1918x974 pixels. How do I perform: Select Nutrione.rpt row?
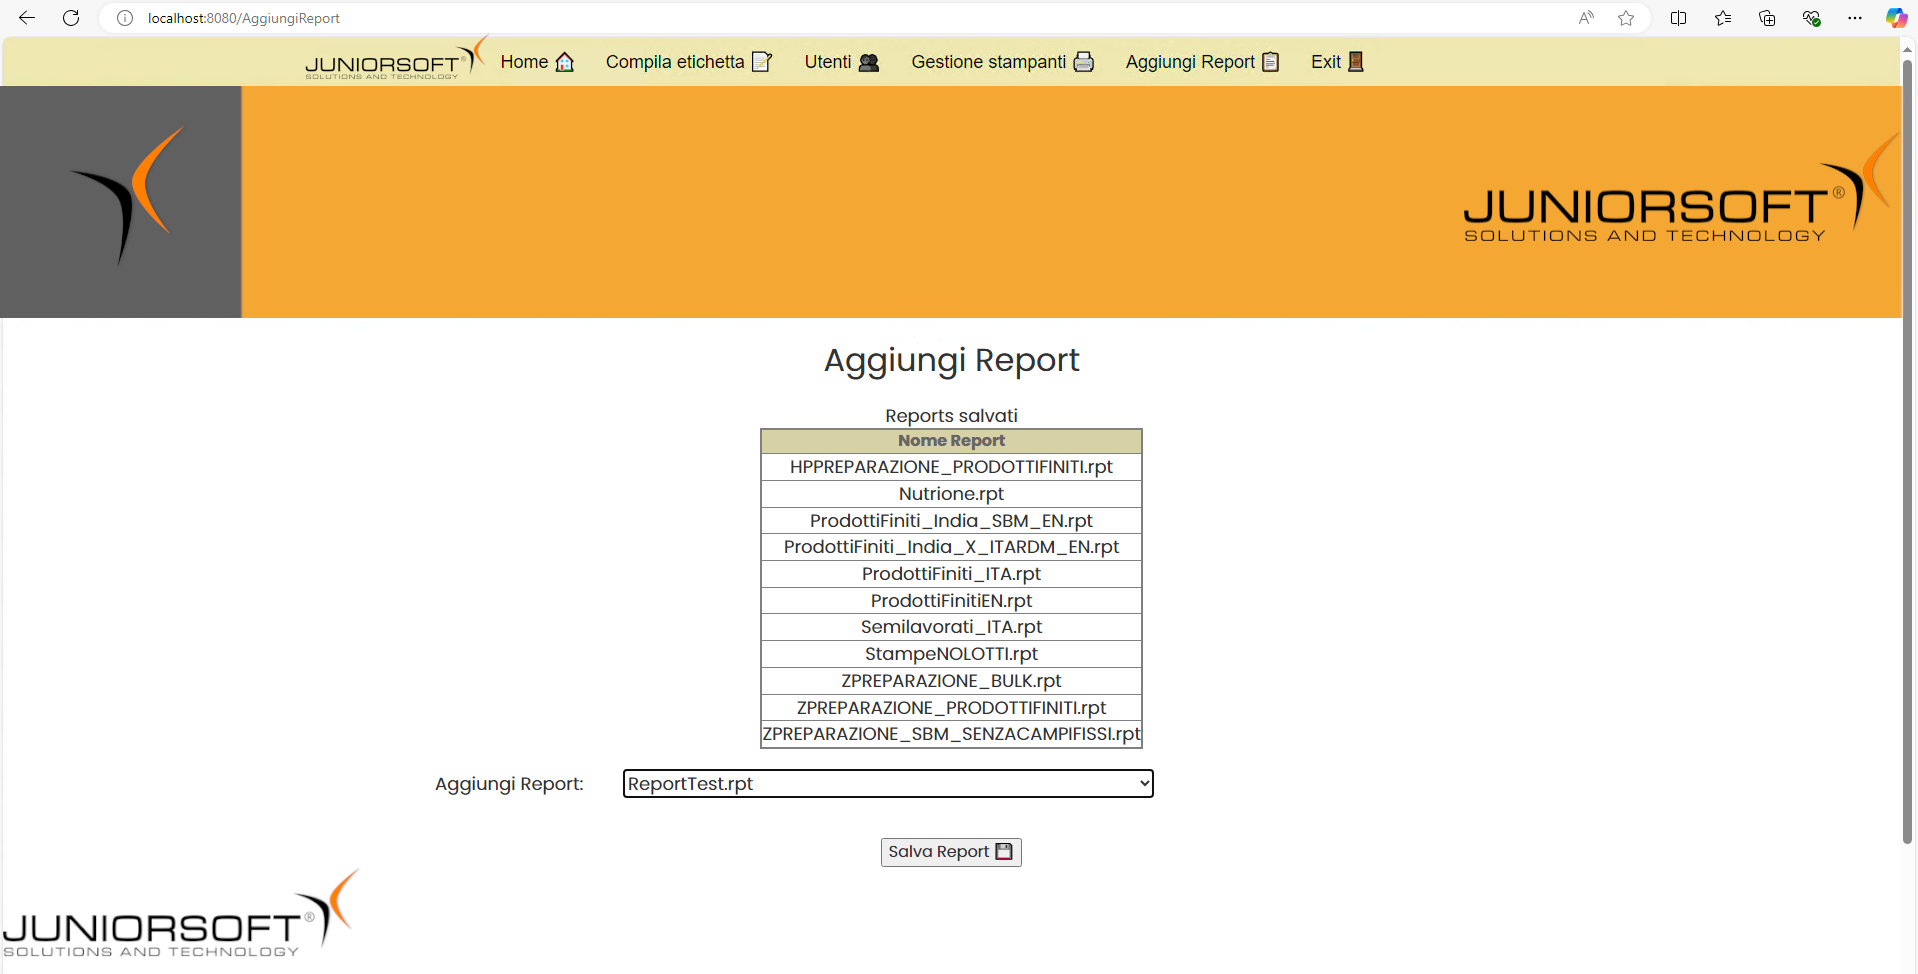pos(951,494)
